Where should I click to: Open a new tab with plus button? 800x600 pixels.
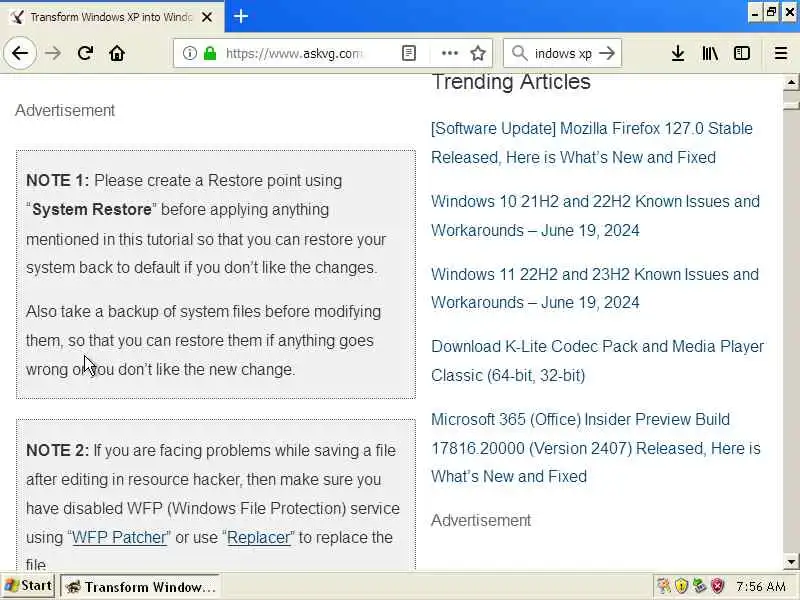click(241, 16)
